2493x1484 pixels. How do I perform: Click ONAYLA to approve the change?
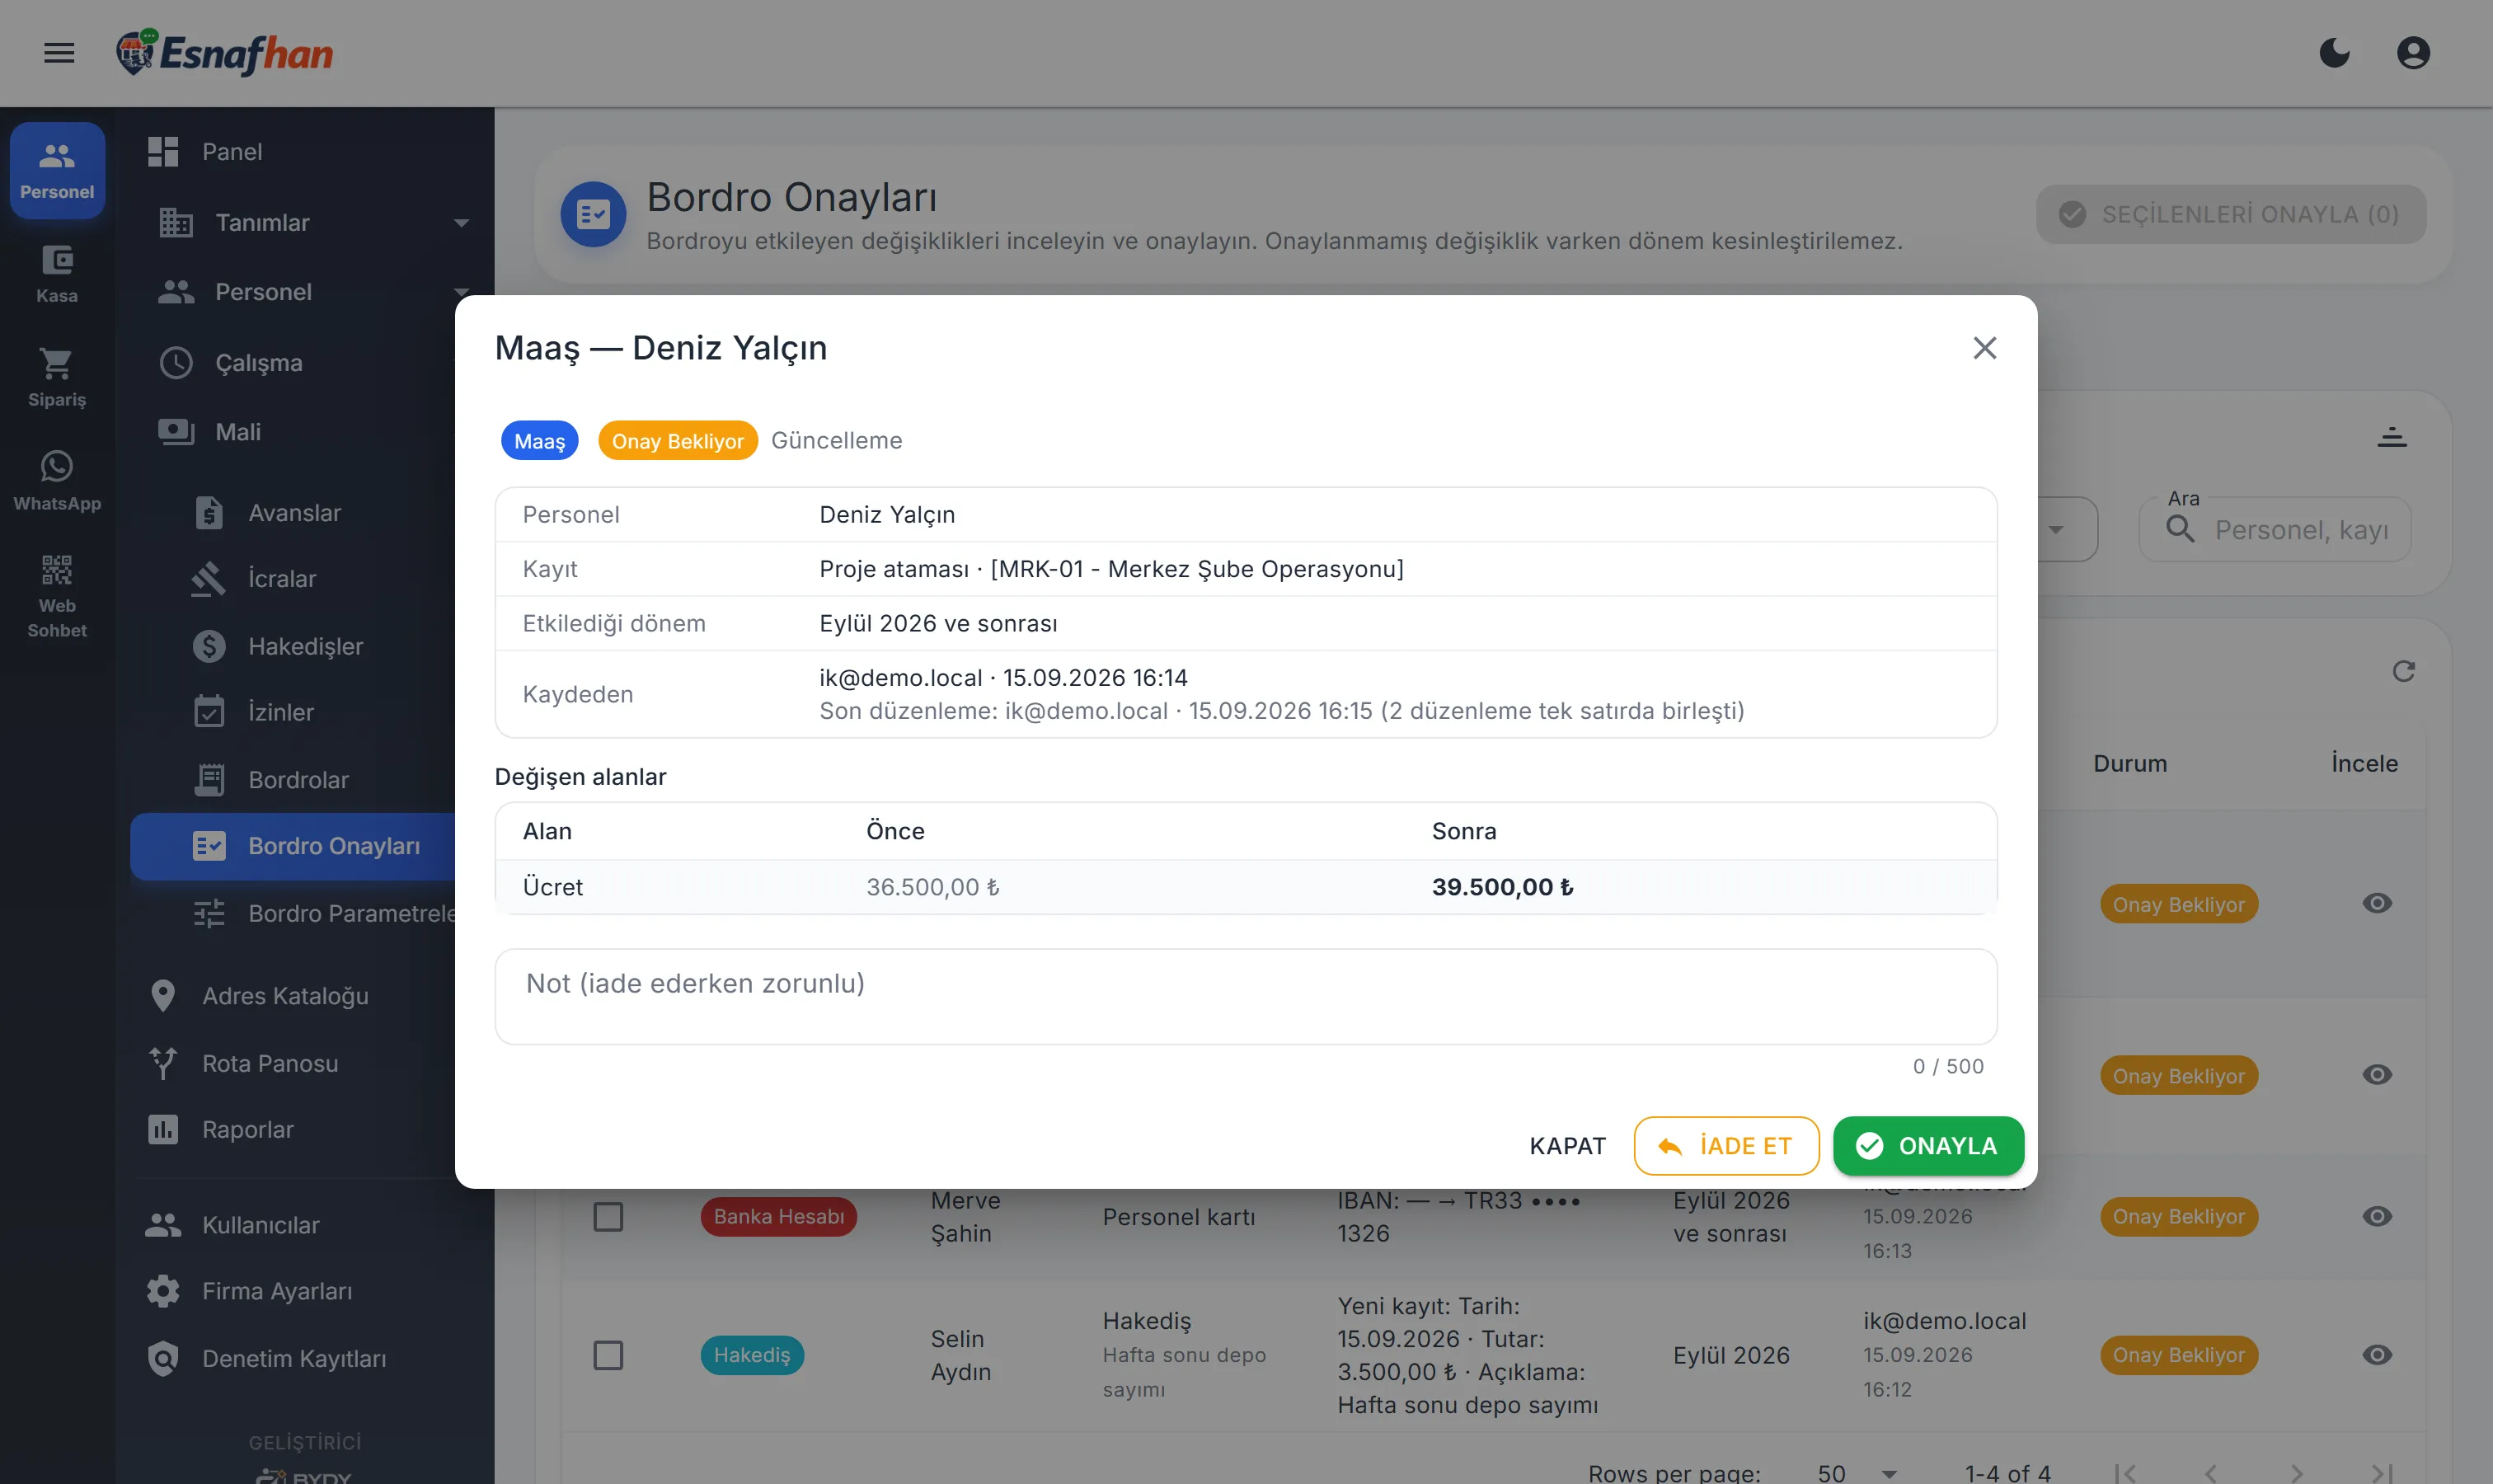(x=1927, y=1146)
